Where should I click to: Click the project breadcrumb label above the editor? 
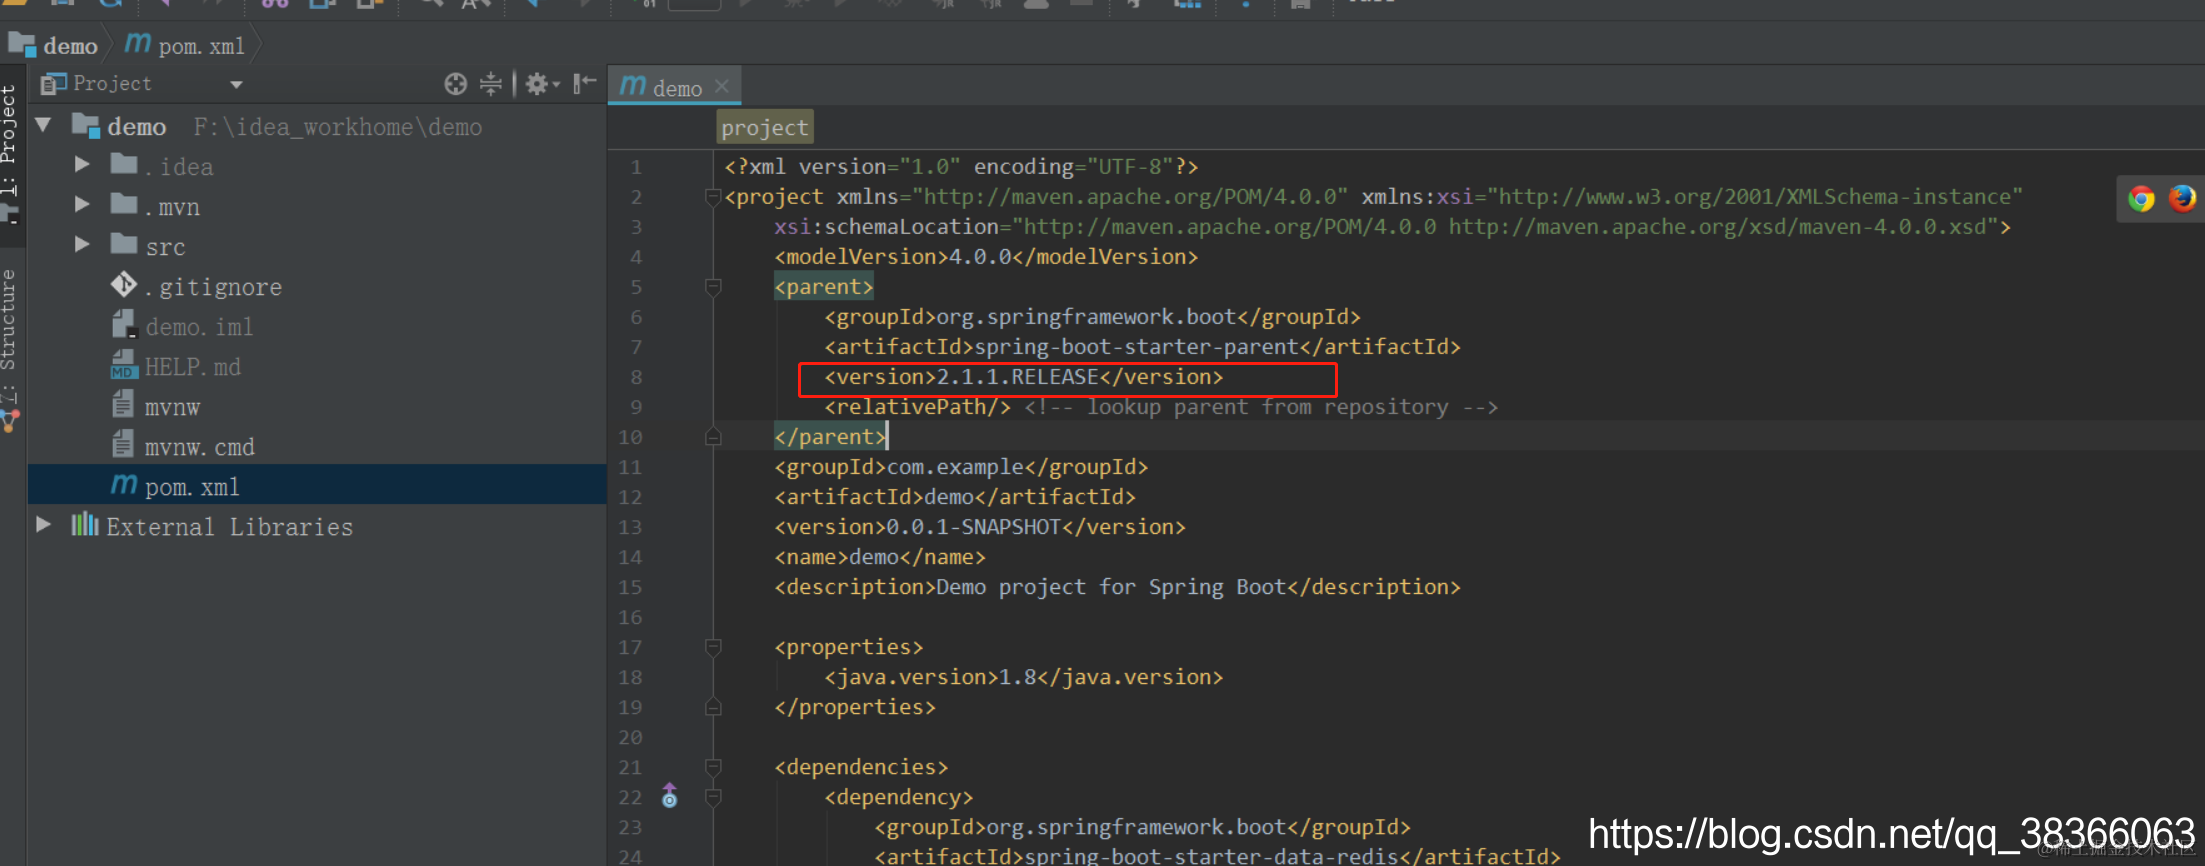pos(765,128)
